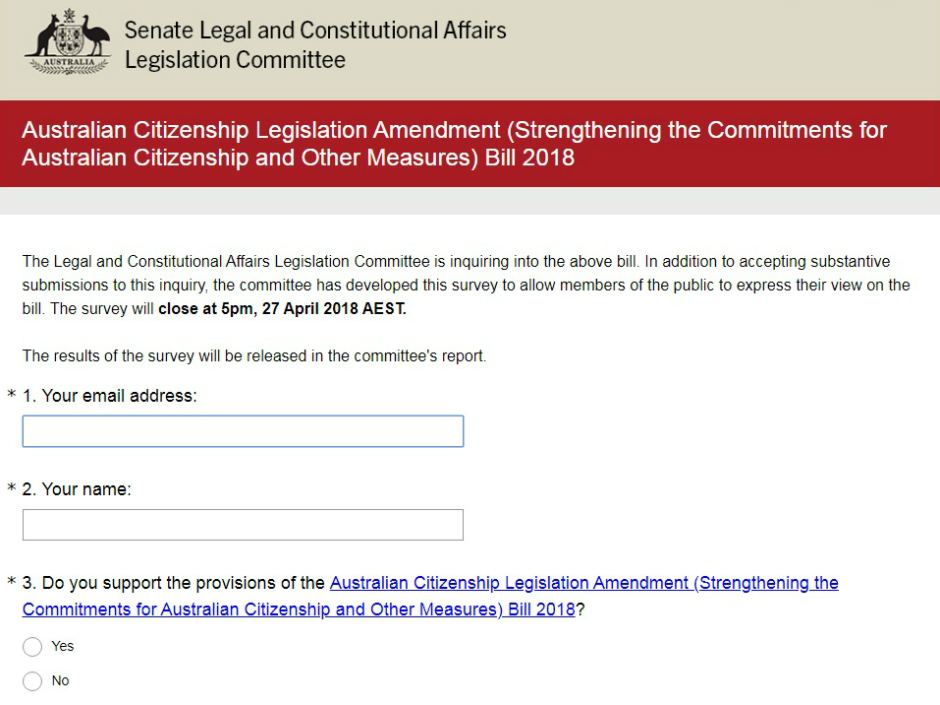Click into the Your name text box
The width and height of the screenshot is (940, 705).
(243, 525)
